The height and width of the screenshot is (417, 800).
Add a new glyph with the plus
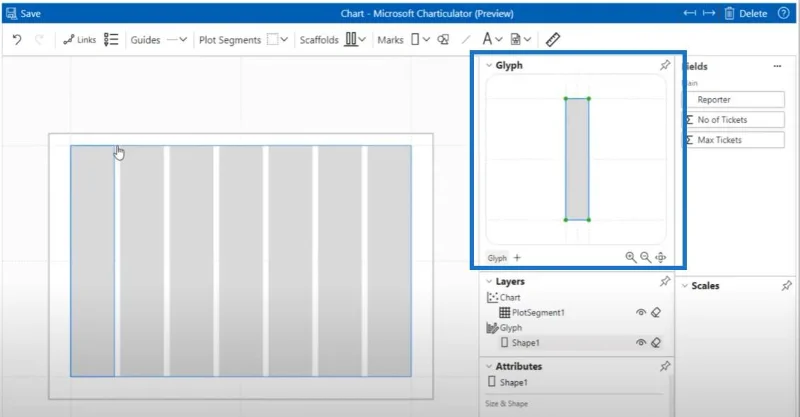517,258
